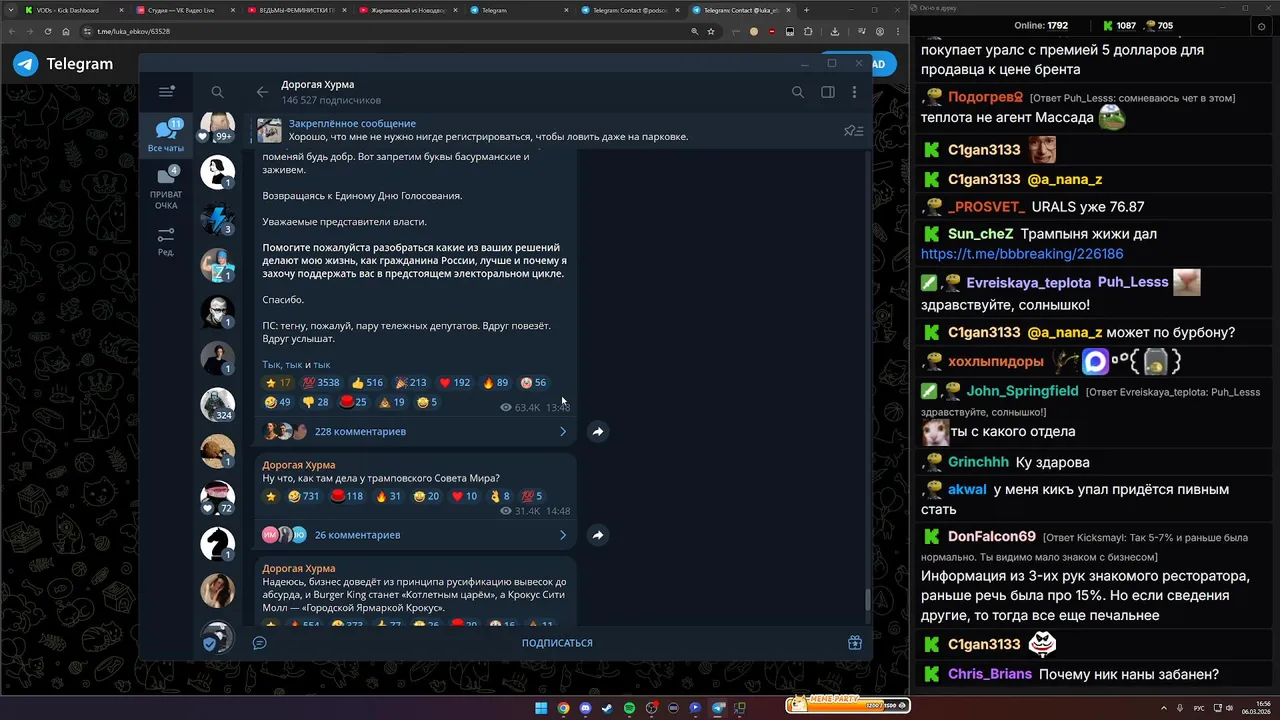Search inside the Дорогая Хурма channel
This screenshot has width=1280, height=720.
pos(797,92)
